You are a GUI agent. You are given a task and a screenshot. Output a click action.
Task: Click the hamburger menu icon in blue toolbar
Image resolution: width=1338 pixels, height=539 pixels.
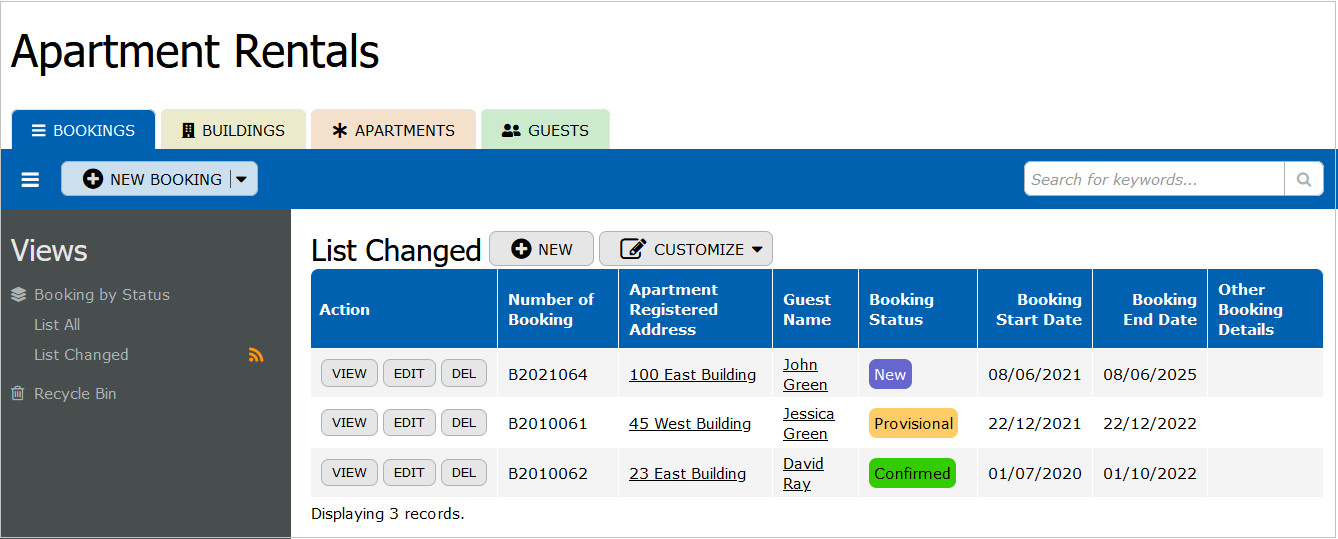(x=30, y=180)
